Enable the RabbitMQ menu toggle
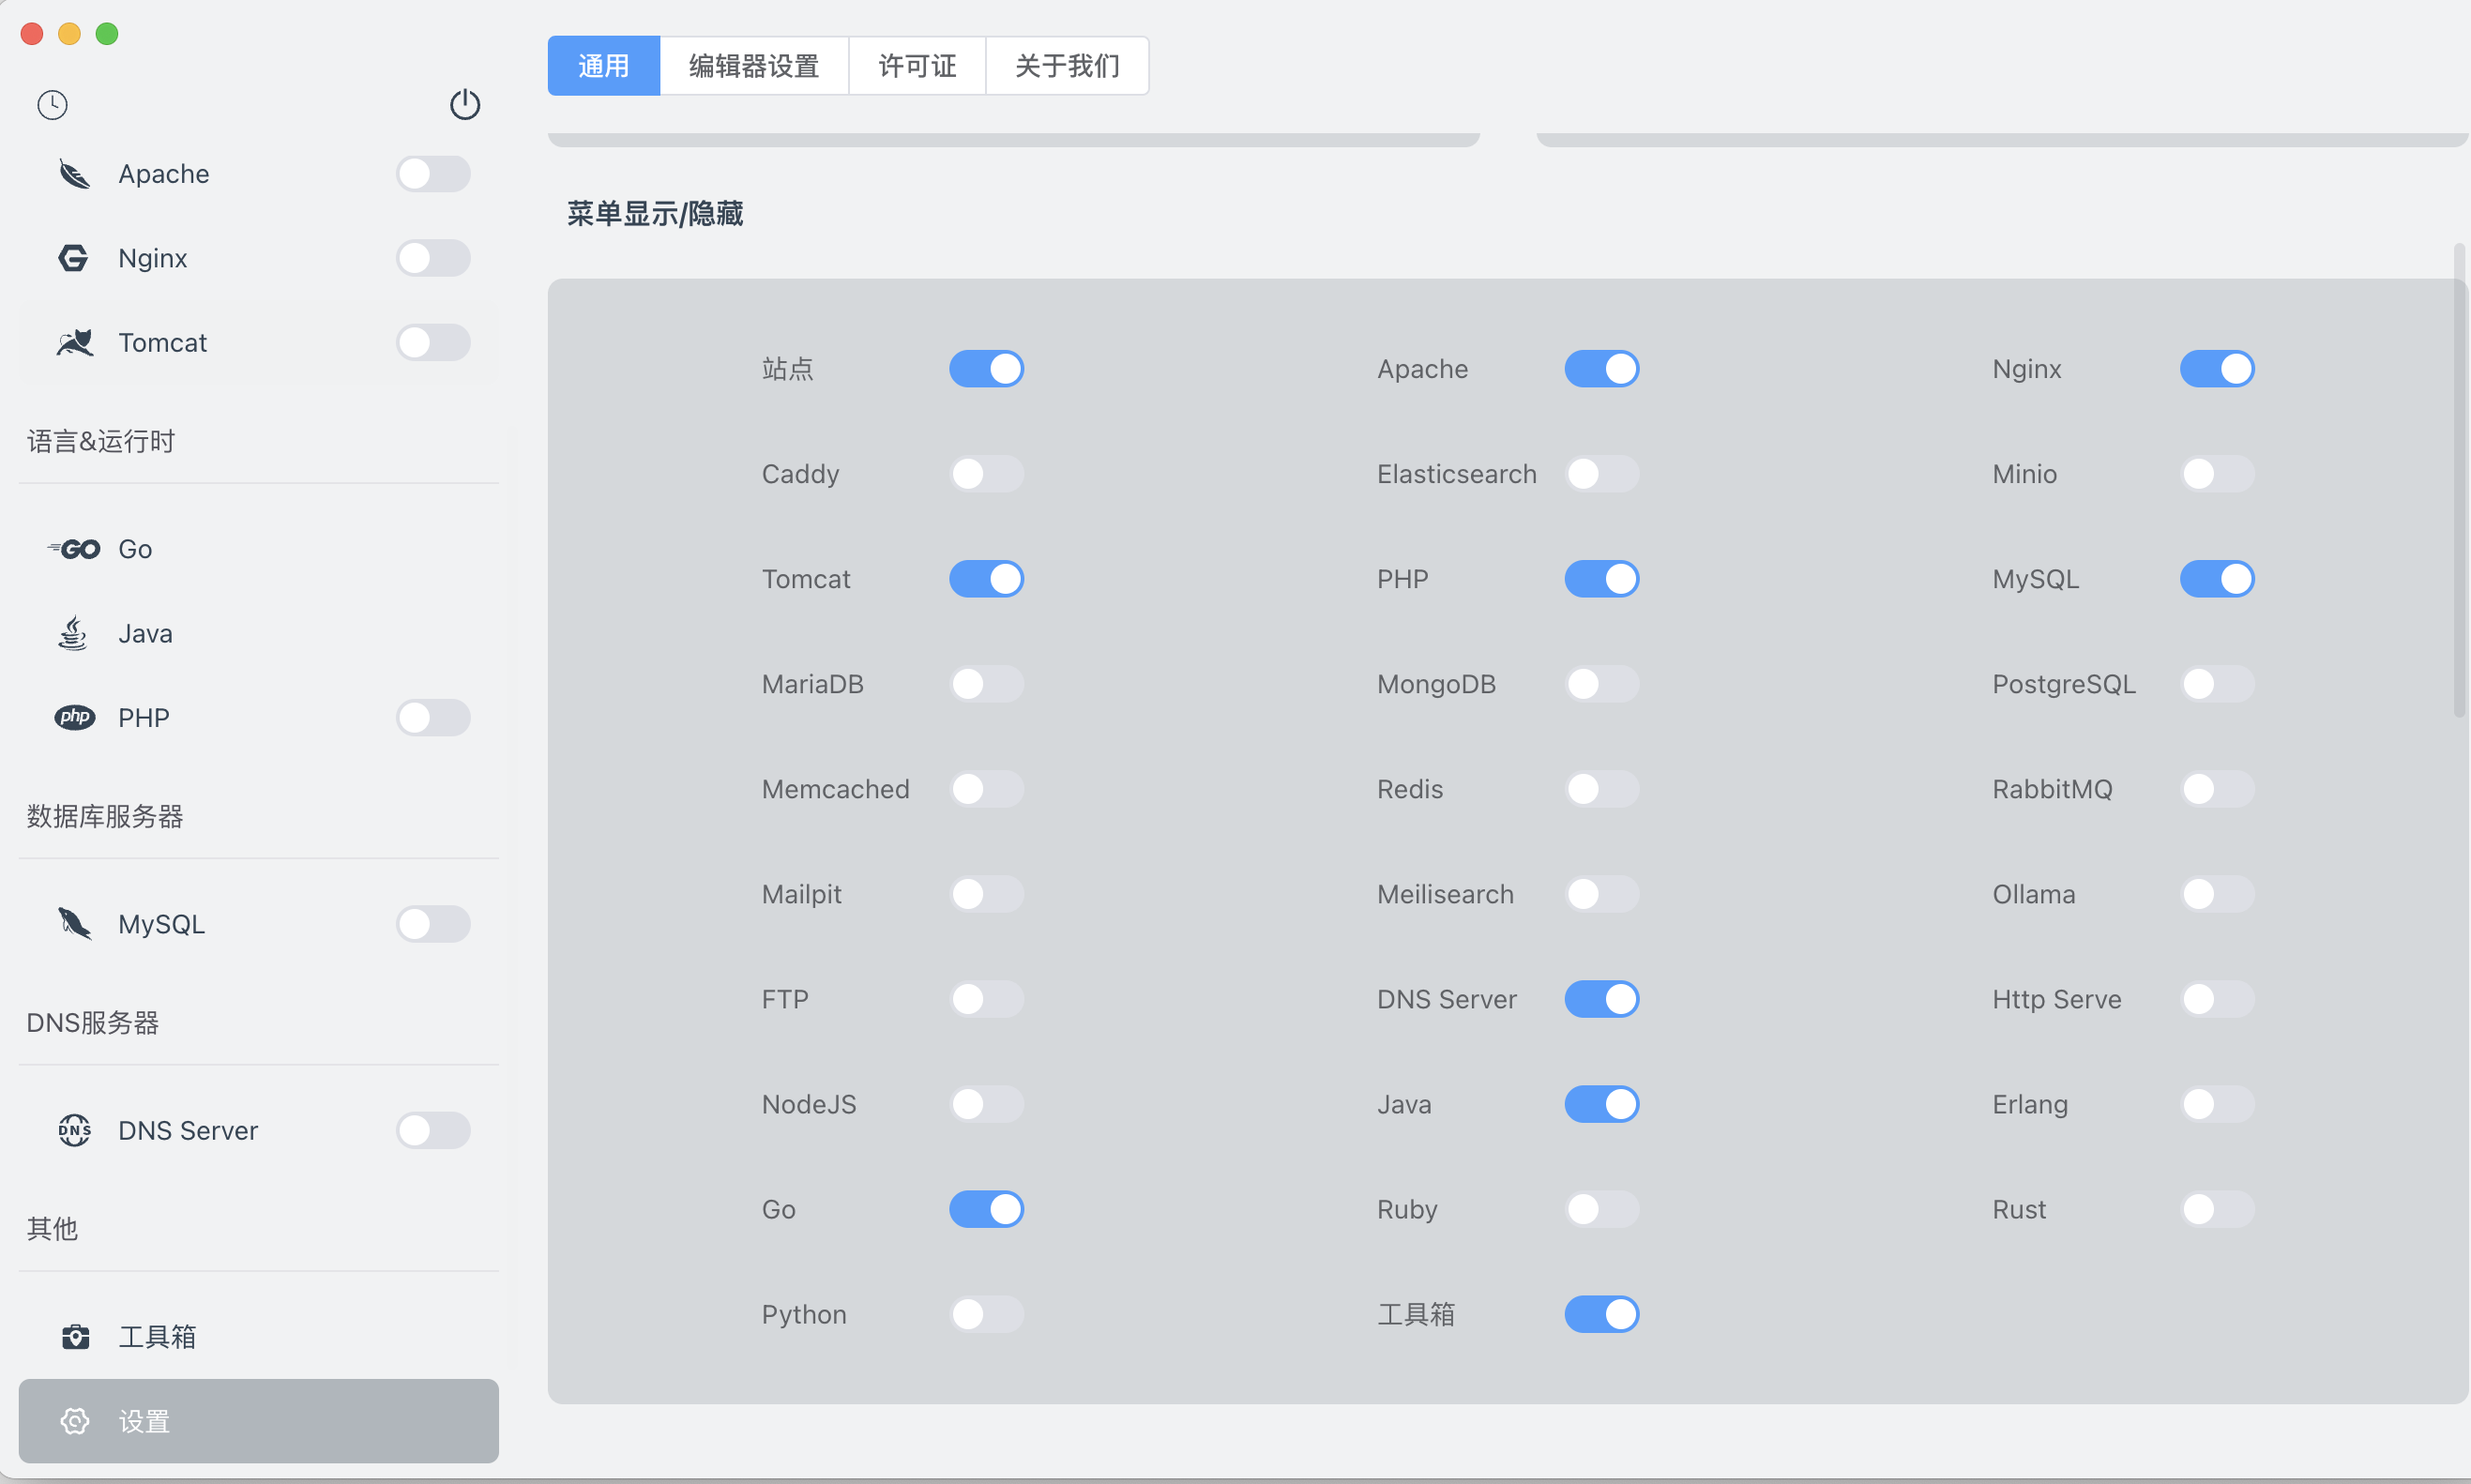2471x1484 pixels. pos(2217,789)
